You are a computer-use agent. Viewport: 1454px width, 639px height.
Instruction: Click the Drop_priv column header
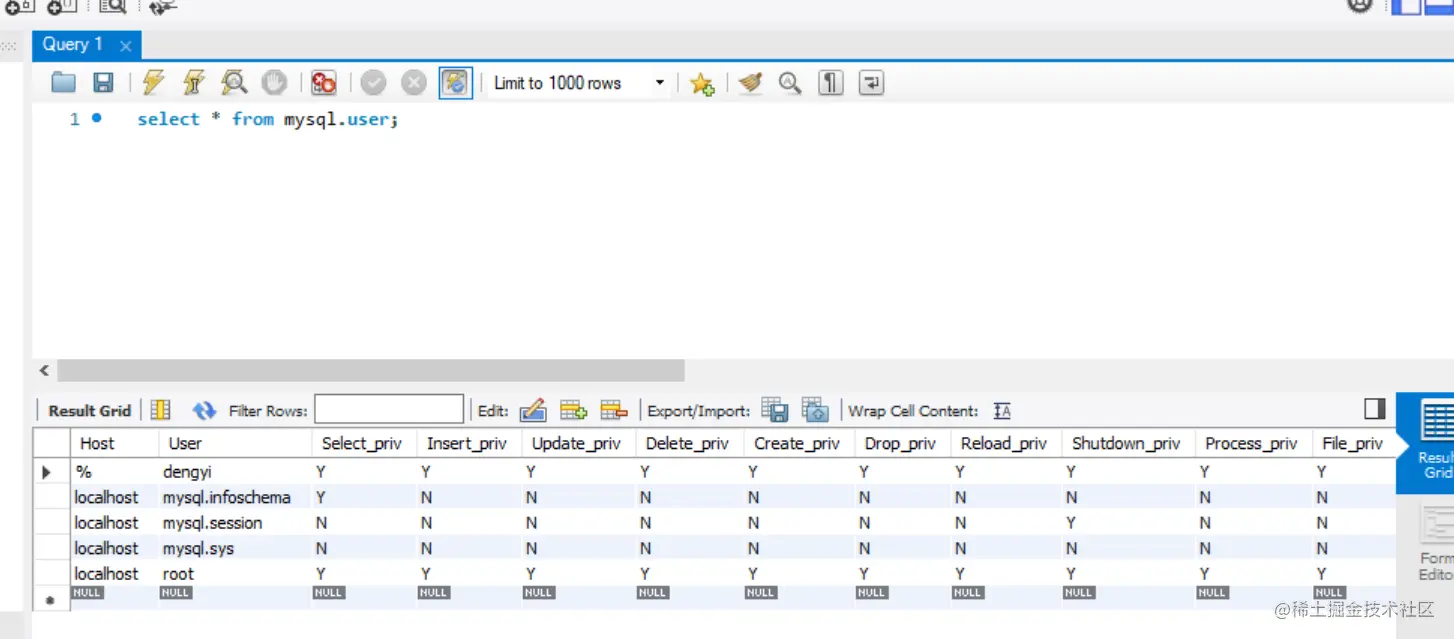point(900,443)
